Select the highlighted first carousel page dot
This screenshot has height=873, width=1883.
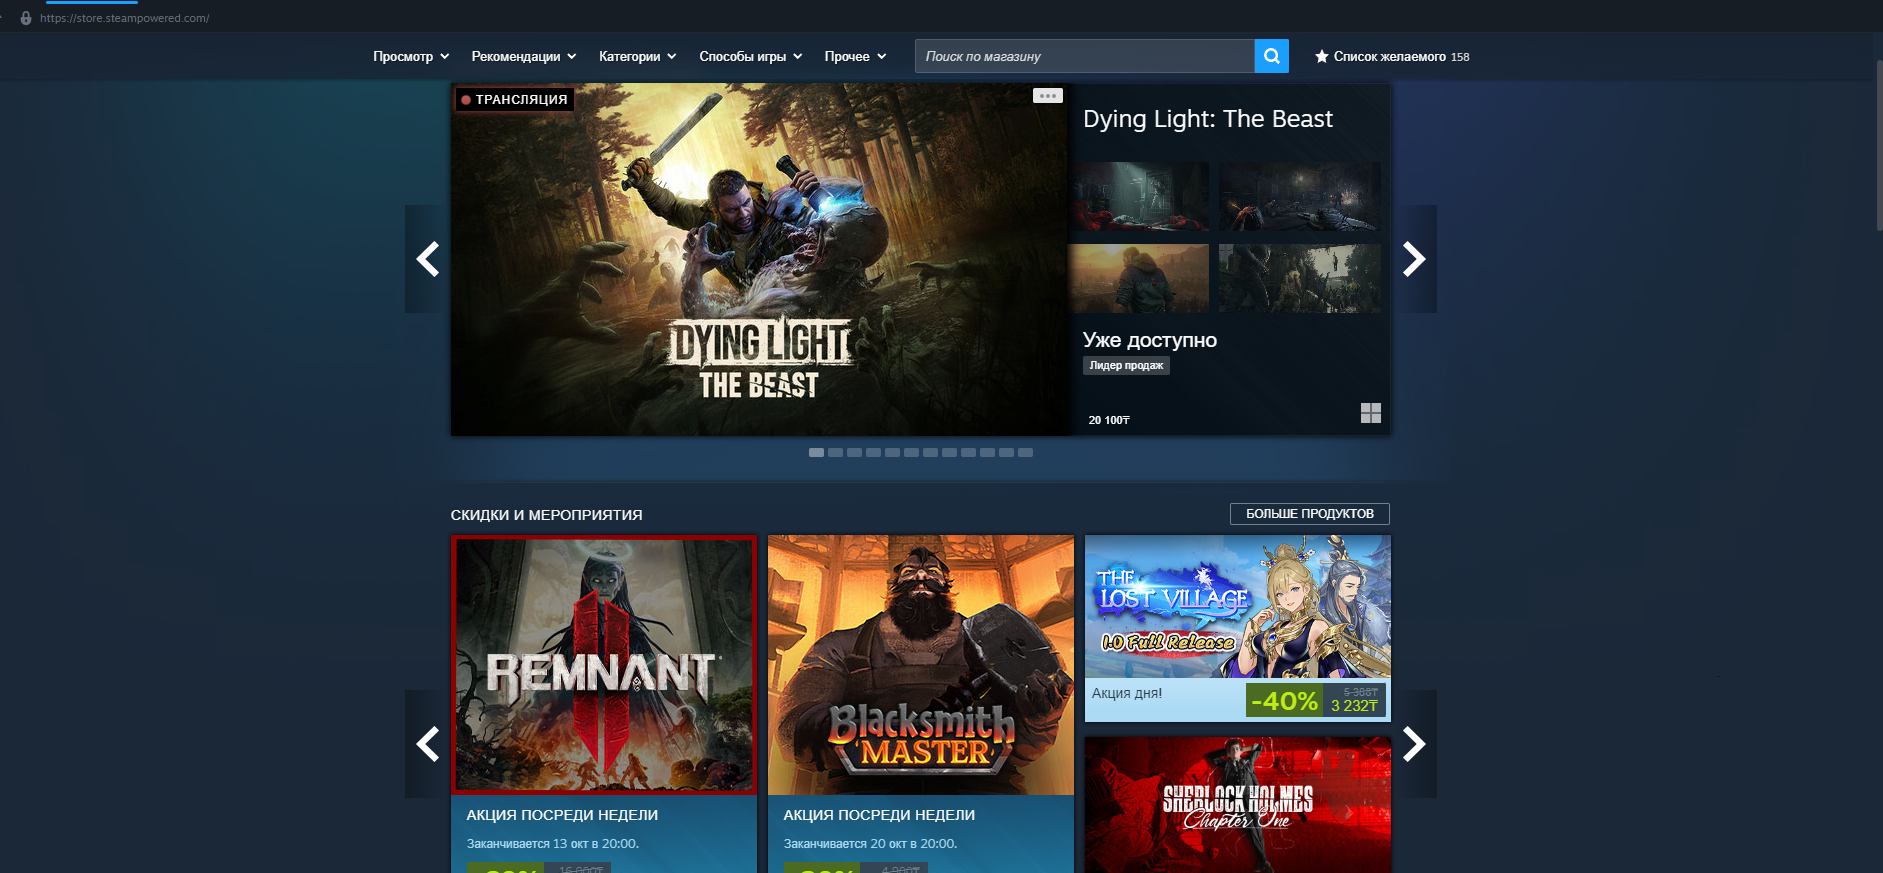(816, 453)
